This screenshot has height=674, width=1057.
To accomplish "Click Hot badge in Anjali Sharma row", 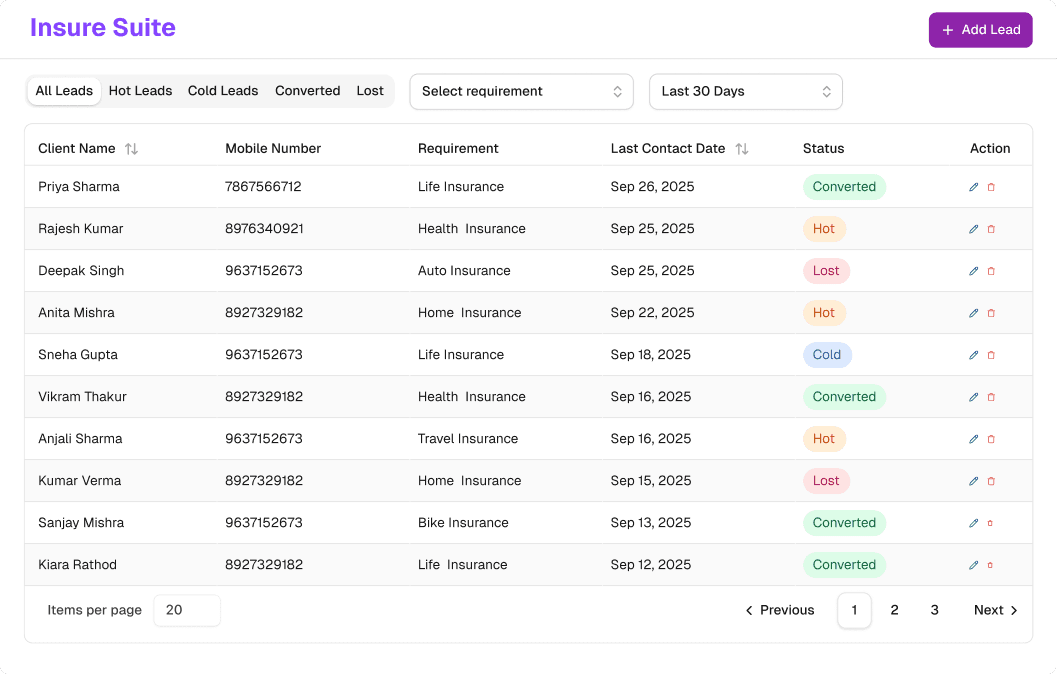I will pyautogui.click(x=824, y=439).
